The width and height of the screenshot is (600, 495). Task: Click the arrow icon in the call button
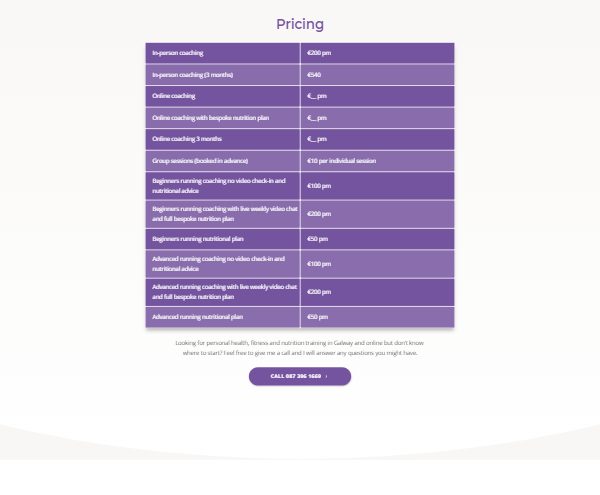[326, 376]
